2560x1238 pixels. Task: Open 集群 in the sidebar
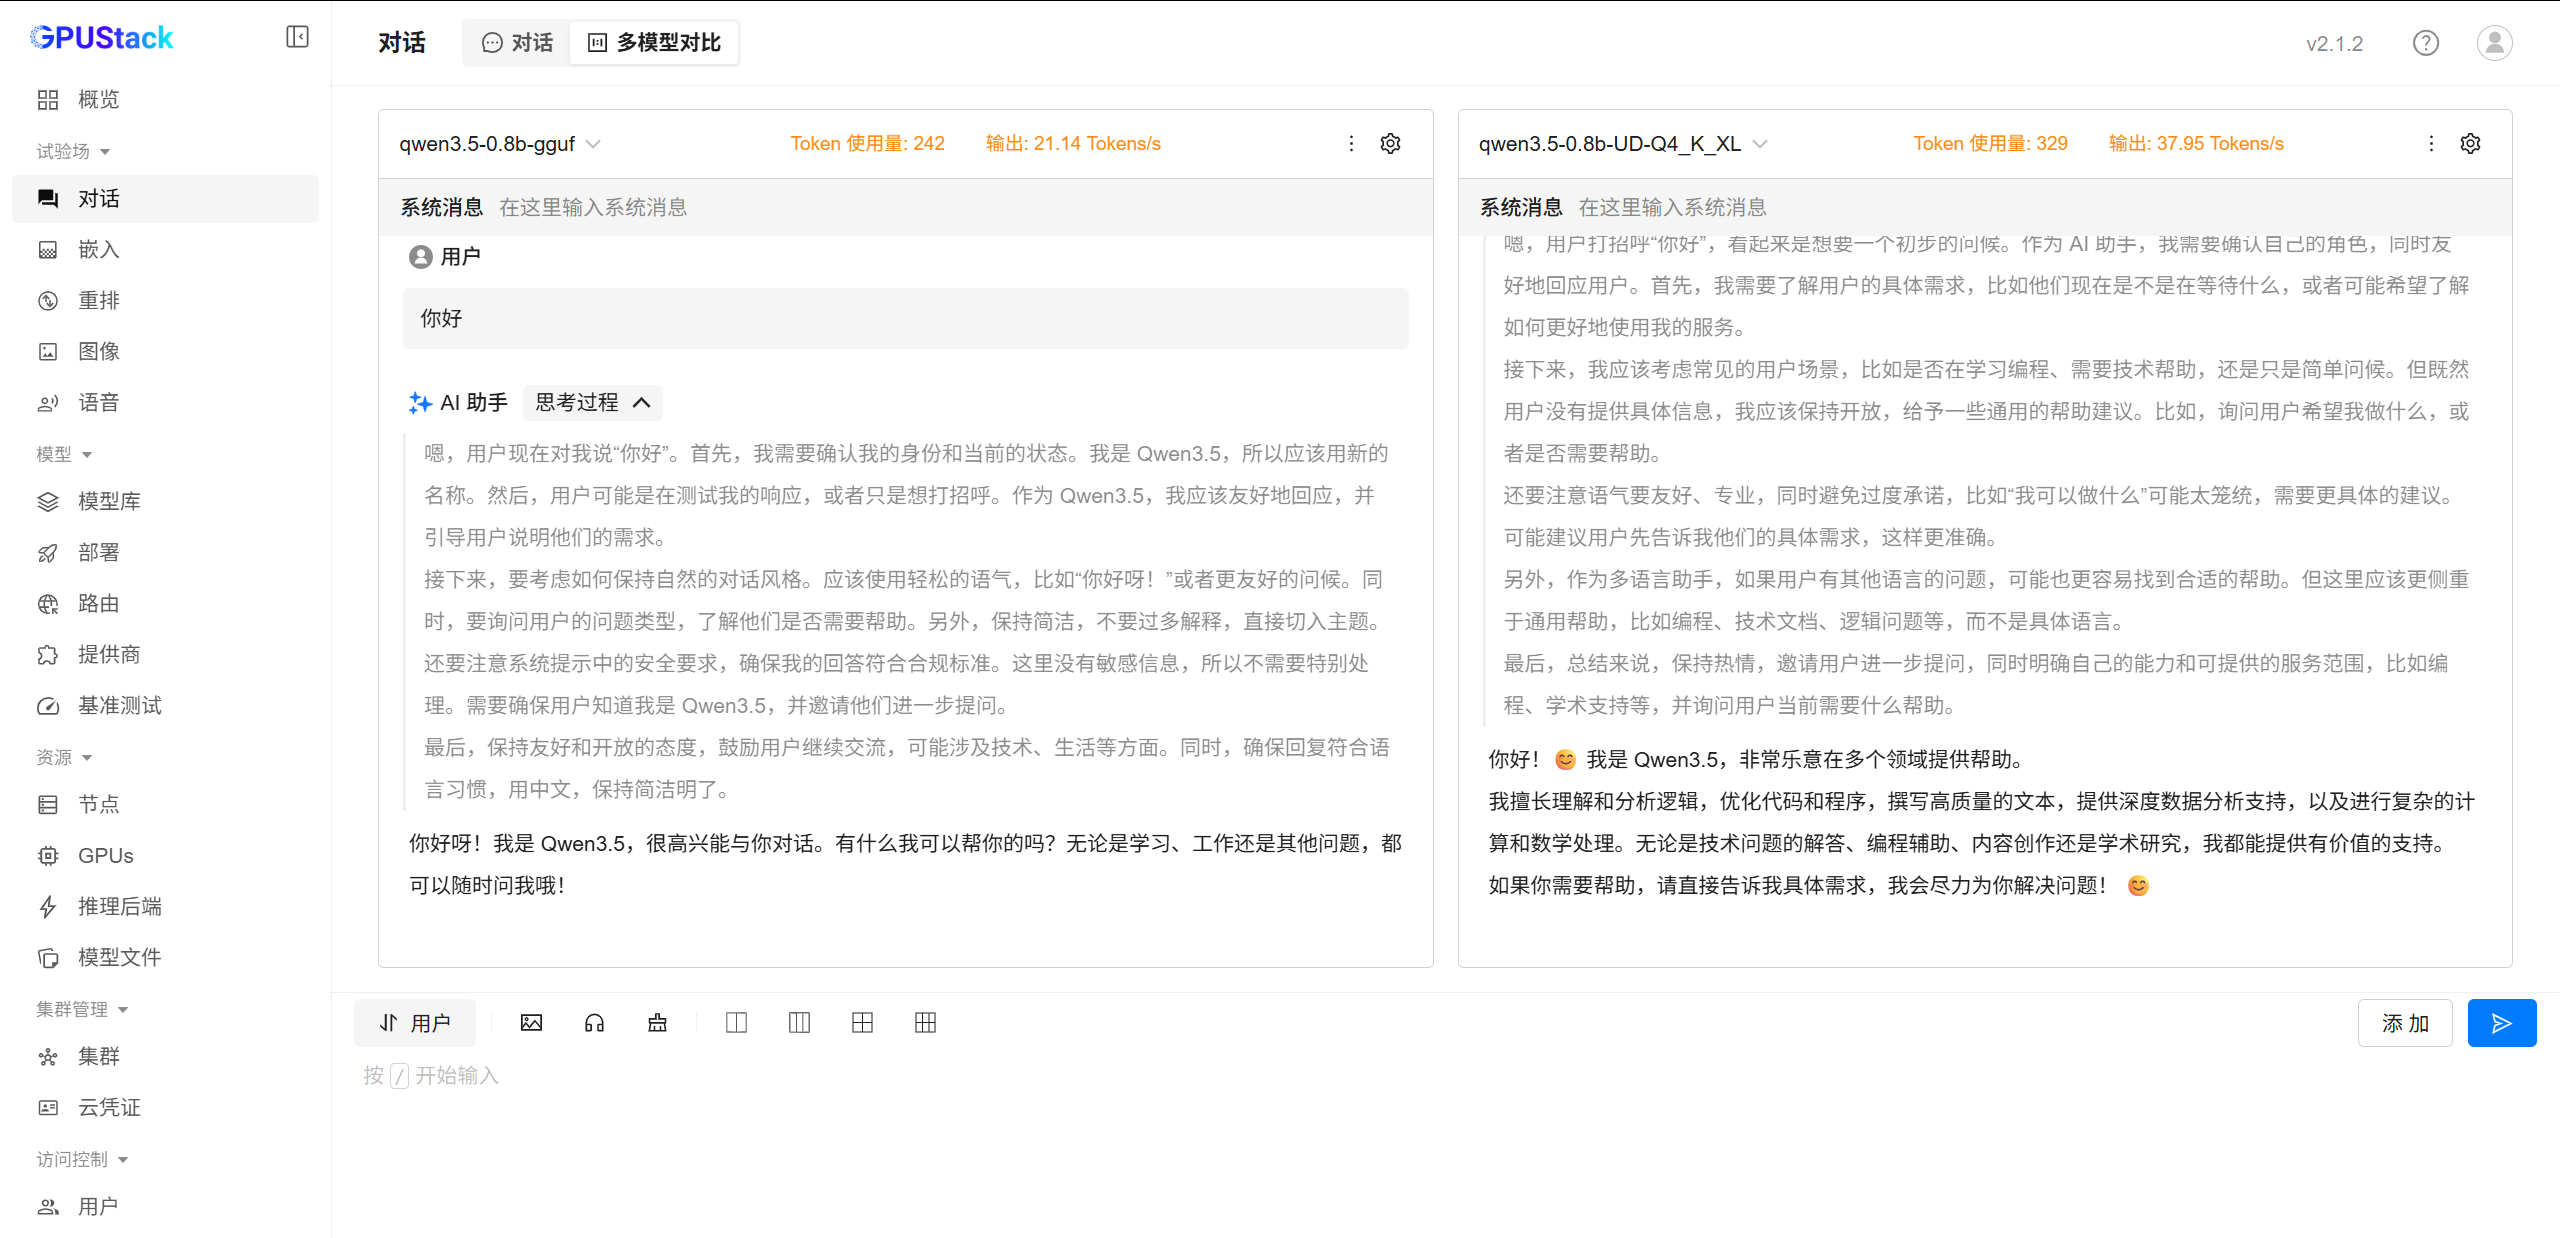(x=165, y=1056)
